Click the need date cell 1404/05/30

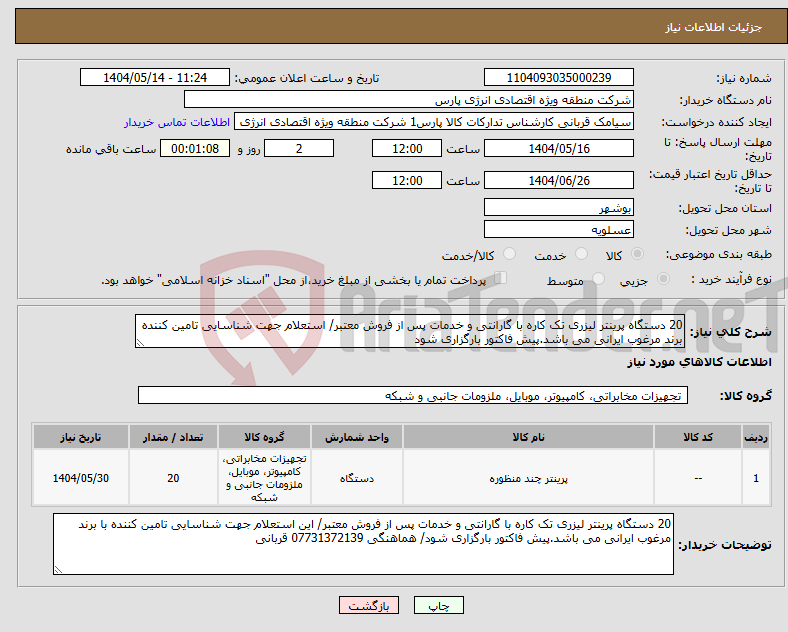(81, 478)
